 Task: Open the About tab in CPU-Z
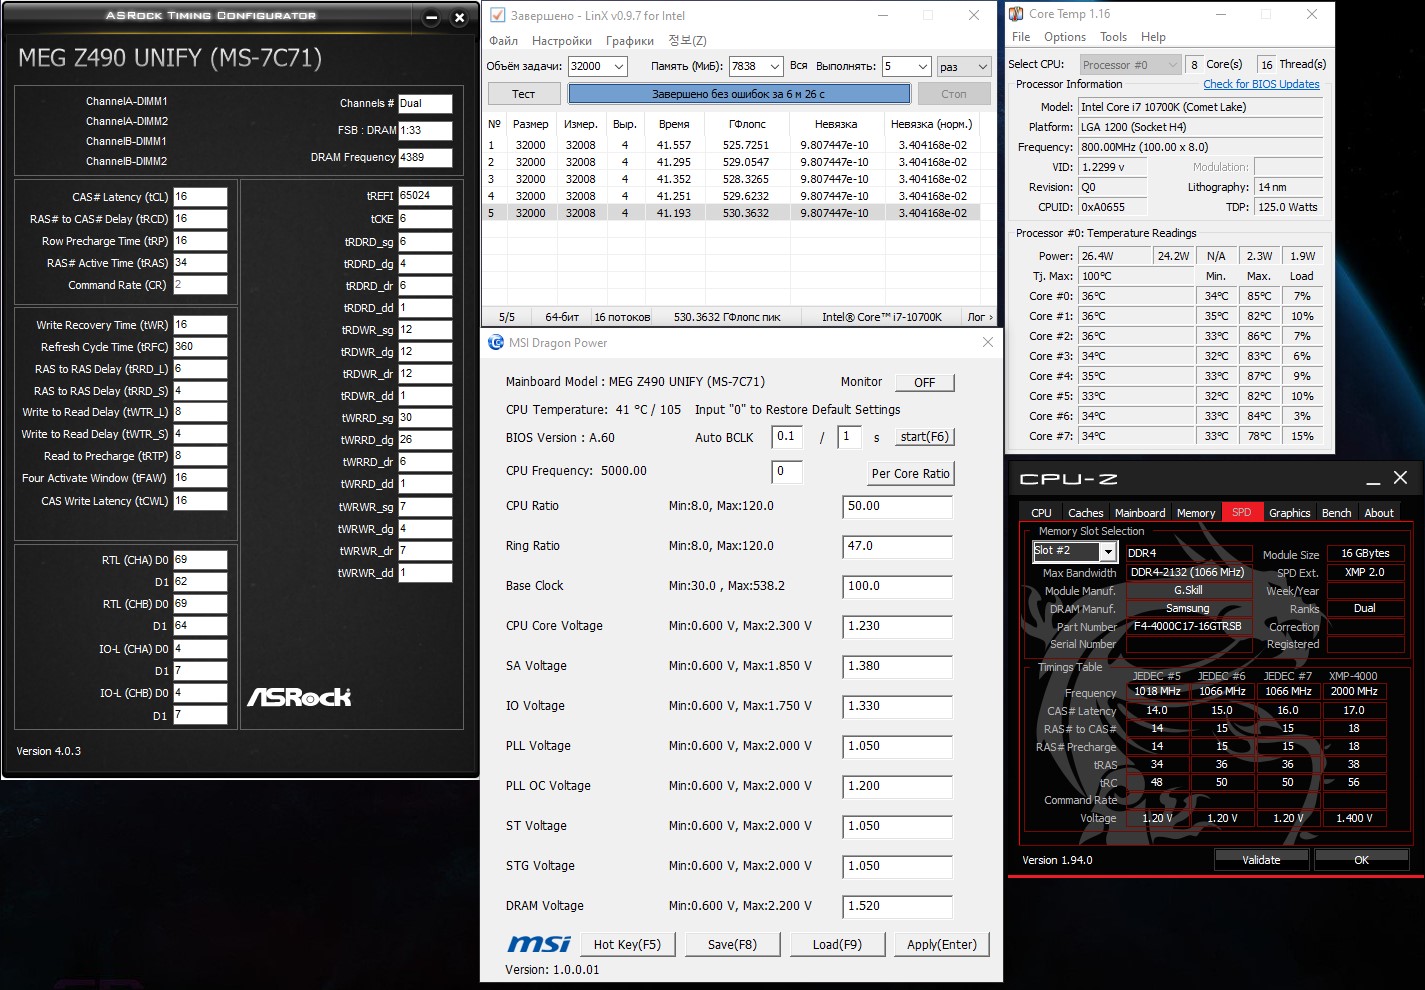[1379, 512]
